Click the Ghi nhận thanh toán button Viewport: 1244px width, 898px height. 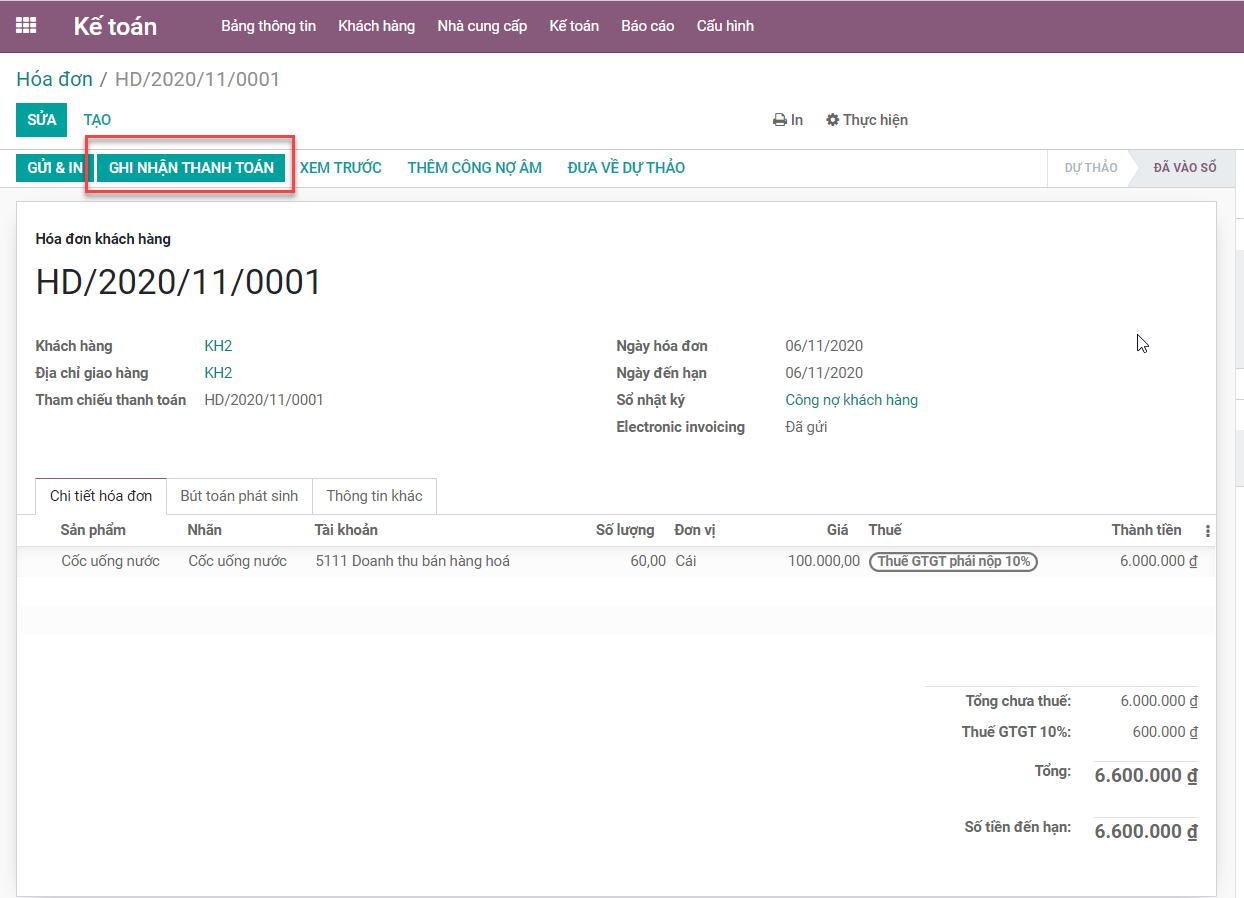pos(191,168)
